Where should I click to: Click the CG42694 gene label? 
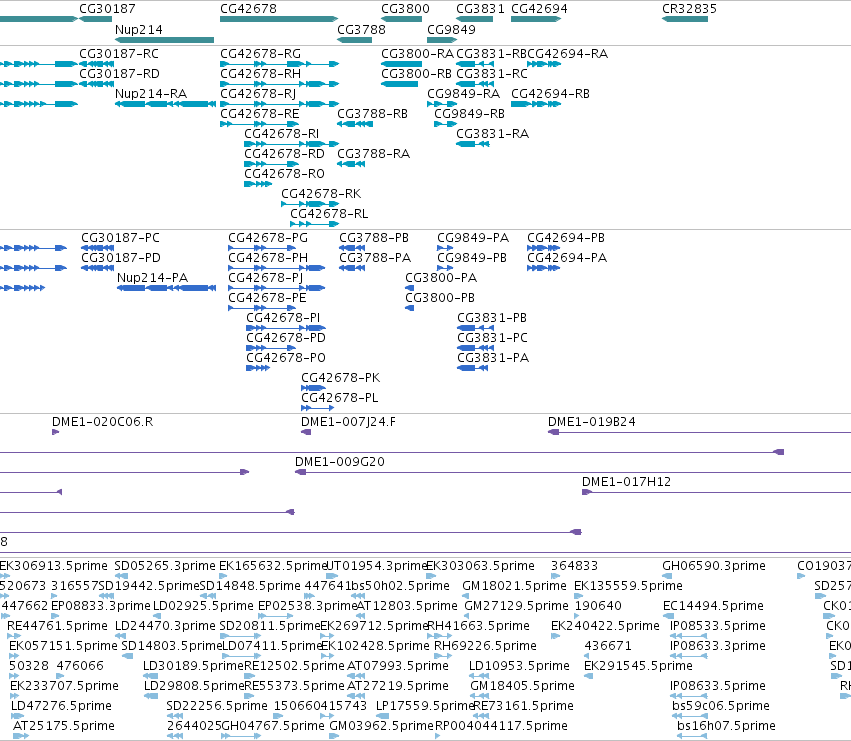pos(539,9)
